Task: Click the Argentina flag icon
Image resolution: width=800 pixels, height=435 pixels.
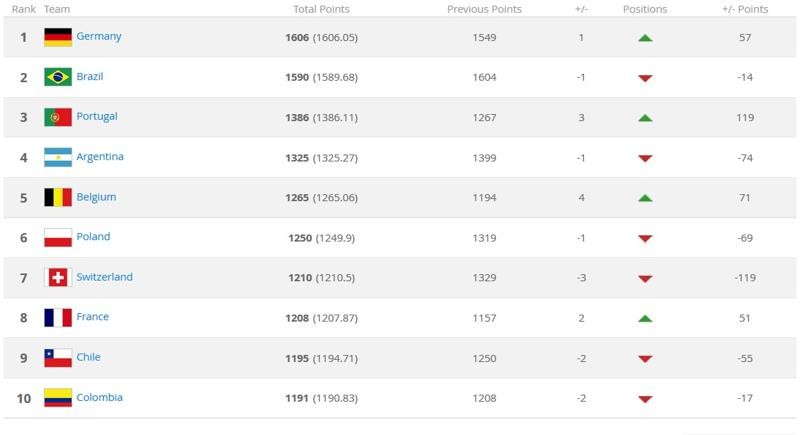Action: point(58,158)
